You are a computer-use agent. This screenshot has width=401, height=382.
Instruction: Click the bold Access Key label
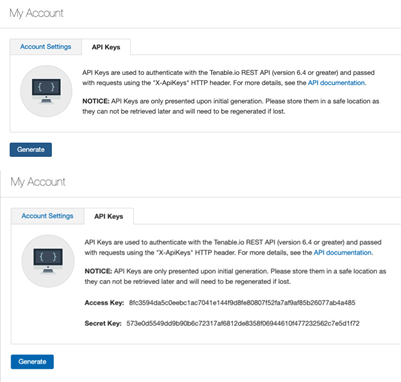(104, 303)
